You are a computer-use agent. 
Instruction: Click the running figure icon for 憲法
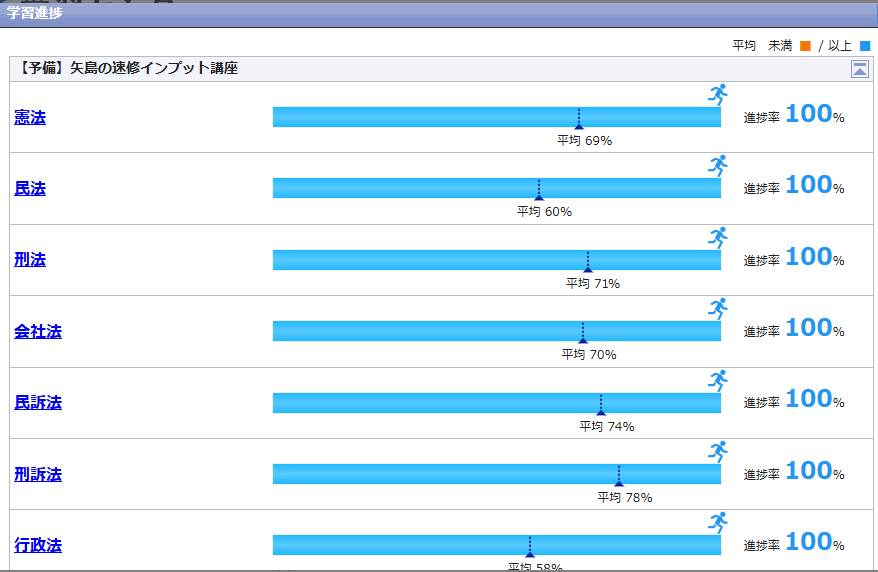(718, 95)
